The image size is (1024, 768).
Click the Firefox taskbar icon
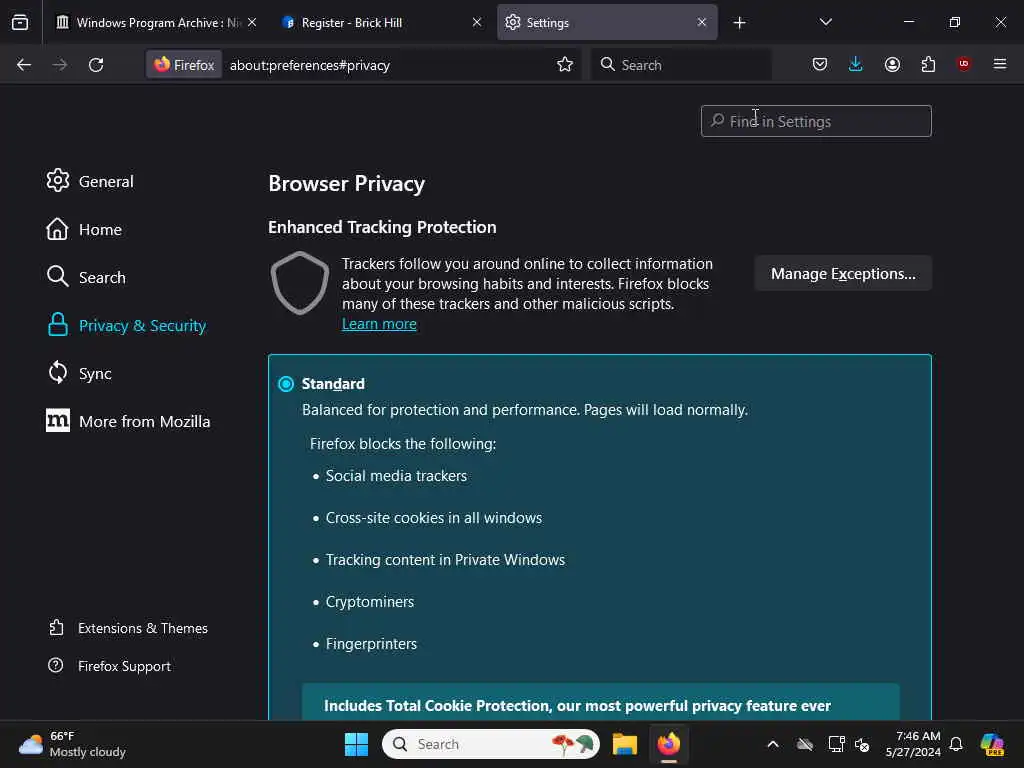[669, 744]
